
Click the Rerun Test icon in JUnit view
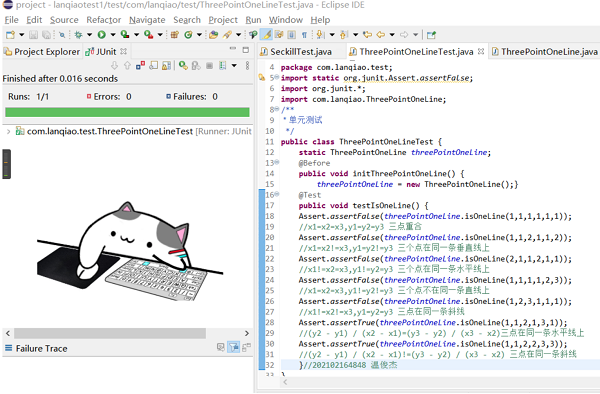(183, 66)
